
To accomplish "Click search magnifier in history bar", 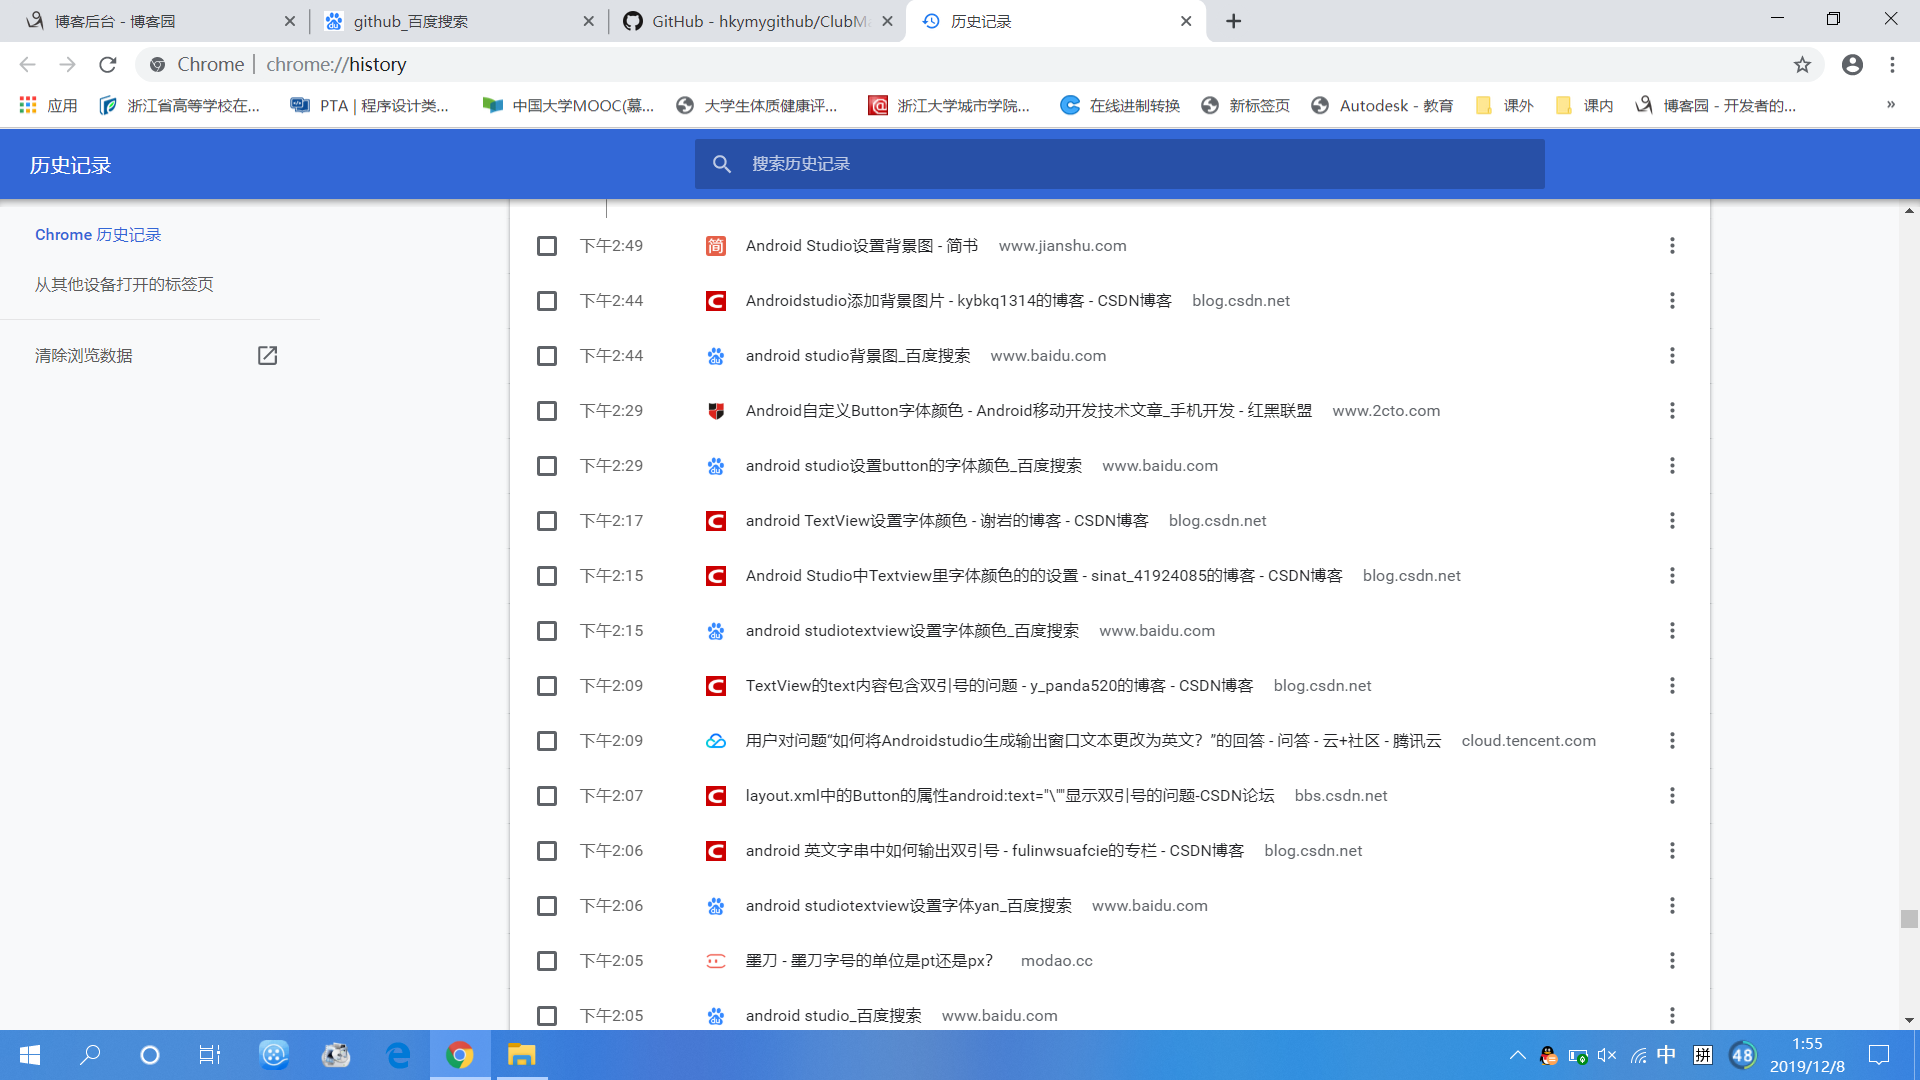I will (722, 164).
